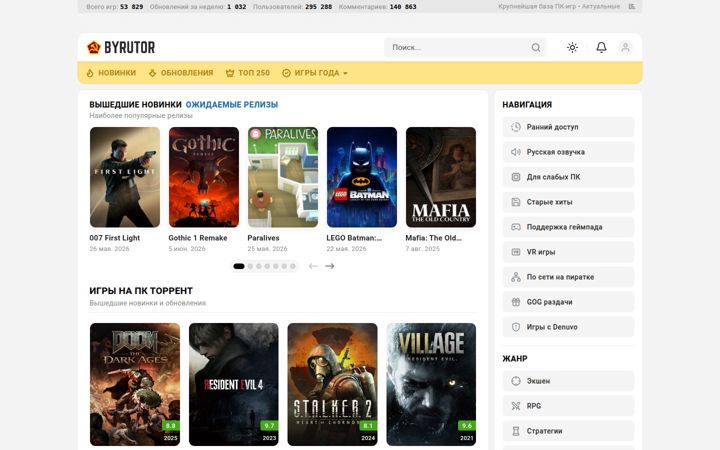Click the chess piece Стратегии icon
Viewport: 720px width, 450px height.
(516, 431)
